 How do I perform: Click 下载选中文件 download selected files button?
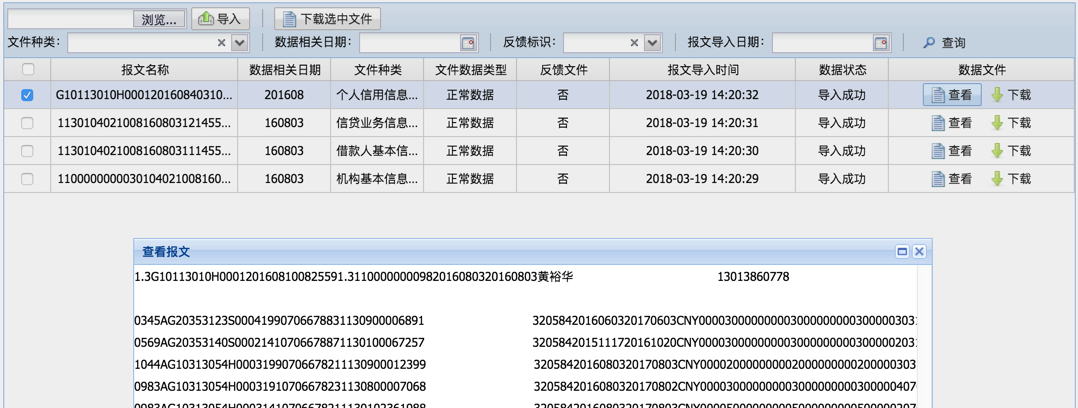(x=327, y=19)
